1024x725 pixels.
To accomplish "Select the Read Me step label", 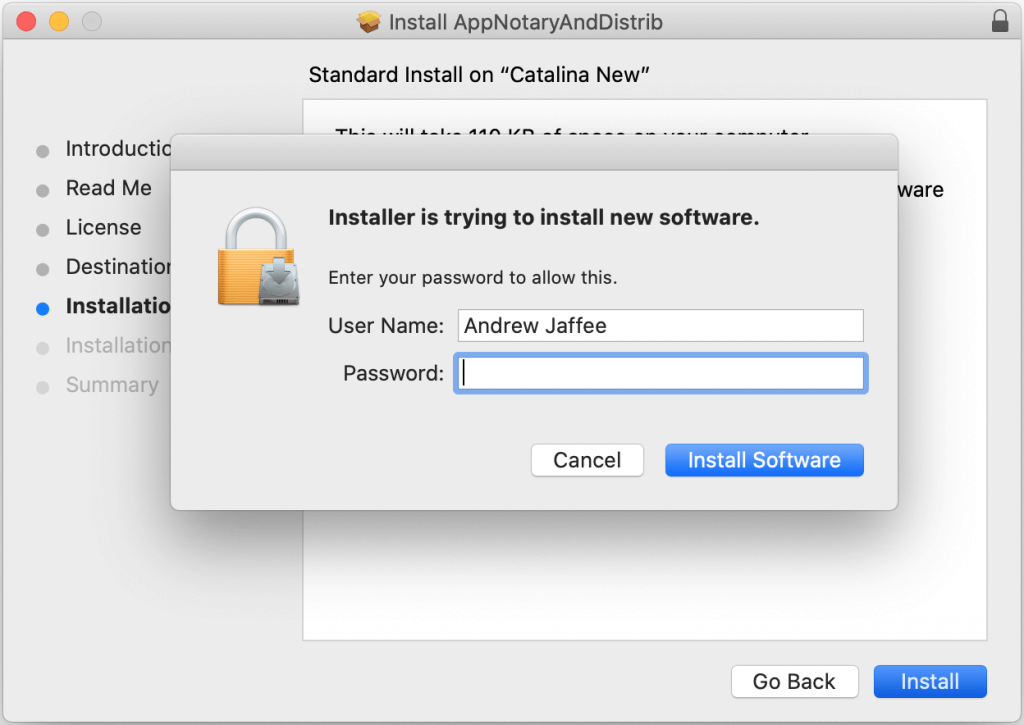I will [x=108, y=188].
